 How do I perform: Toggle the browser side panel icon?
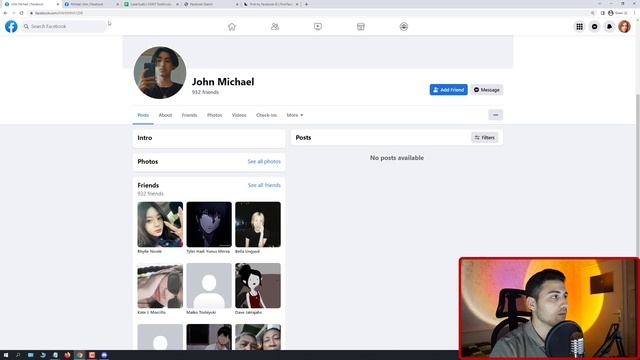pyautogui.click(x=602, y=13)
